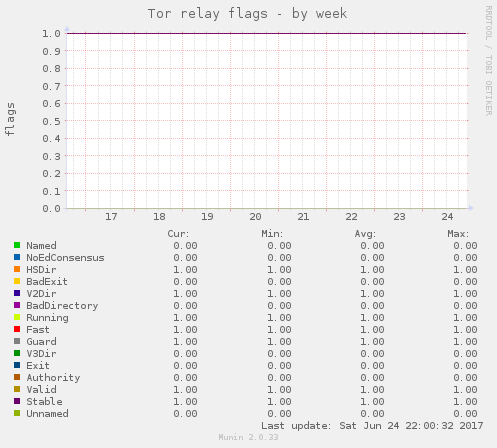Click the Munin 2.0.33 footer text
Image resolution: width=497 pixels, height=448 pixels.
point(248,437)
